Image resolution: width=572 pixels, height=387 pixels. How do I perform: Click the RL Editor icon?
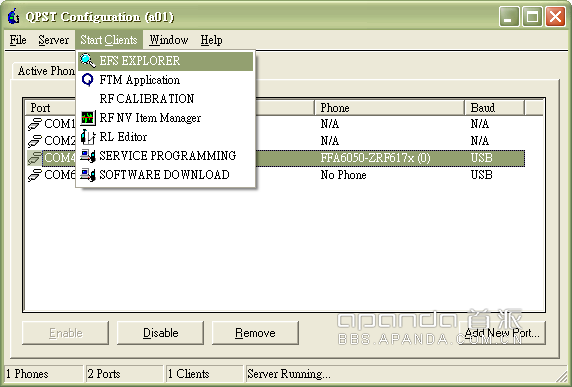click(x=88, y=137)
